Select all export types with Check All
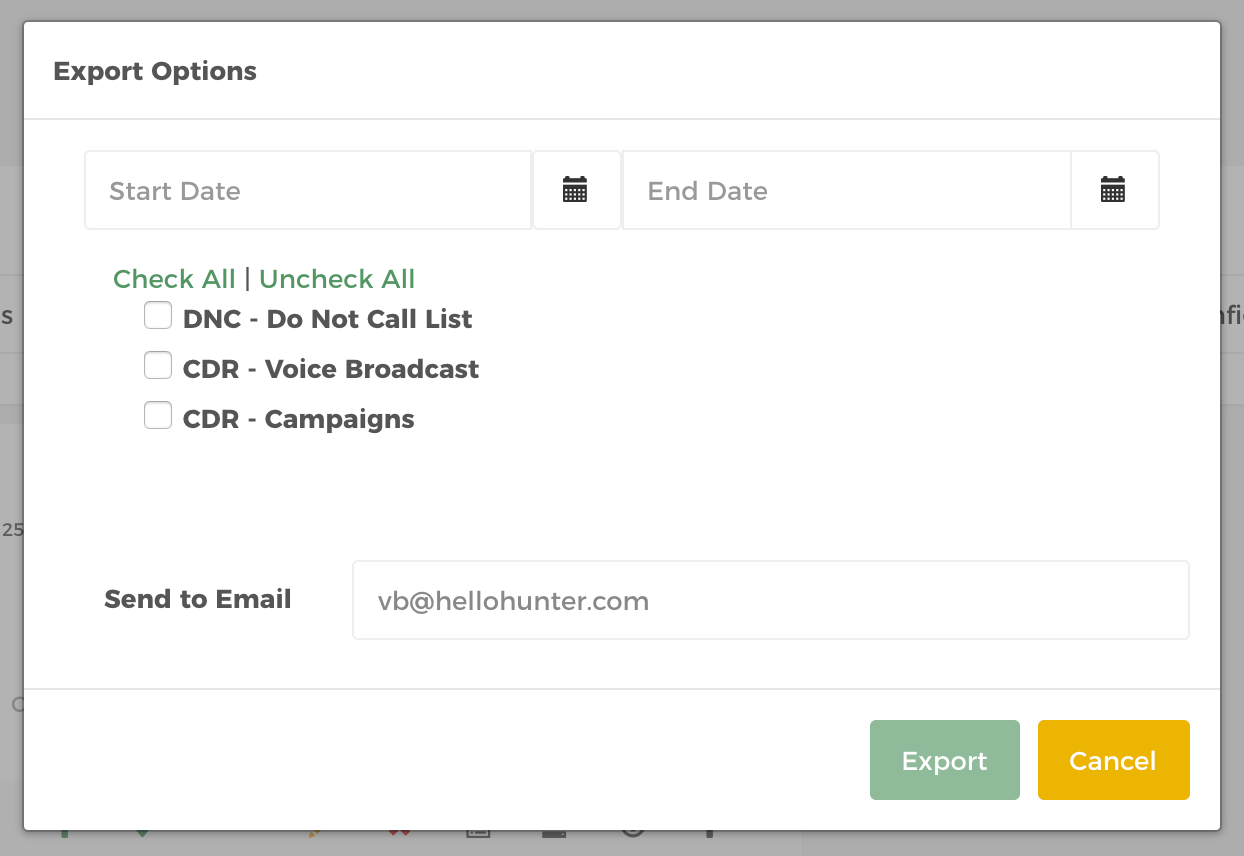Image resolution: width=1244 pixels, height=856 pixels. [x=174, y=279]
